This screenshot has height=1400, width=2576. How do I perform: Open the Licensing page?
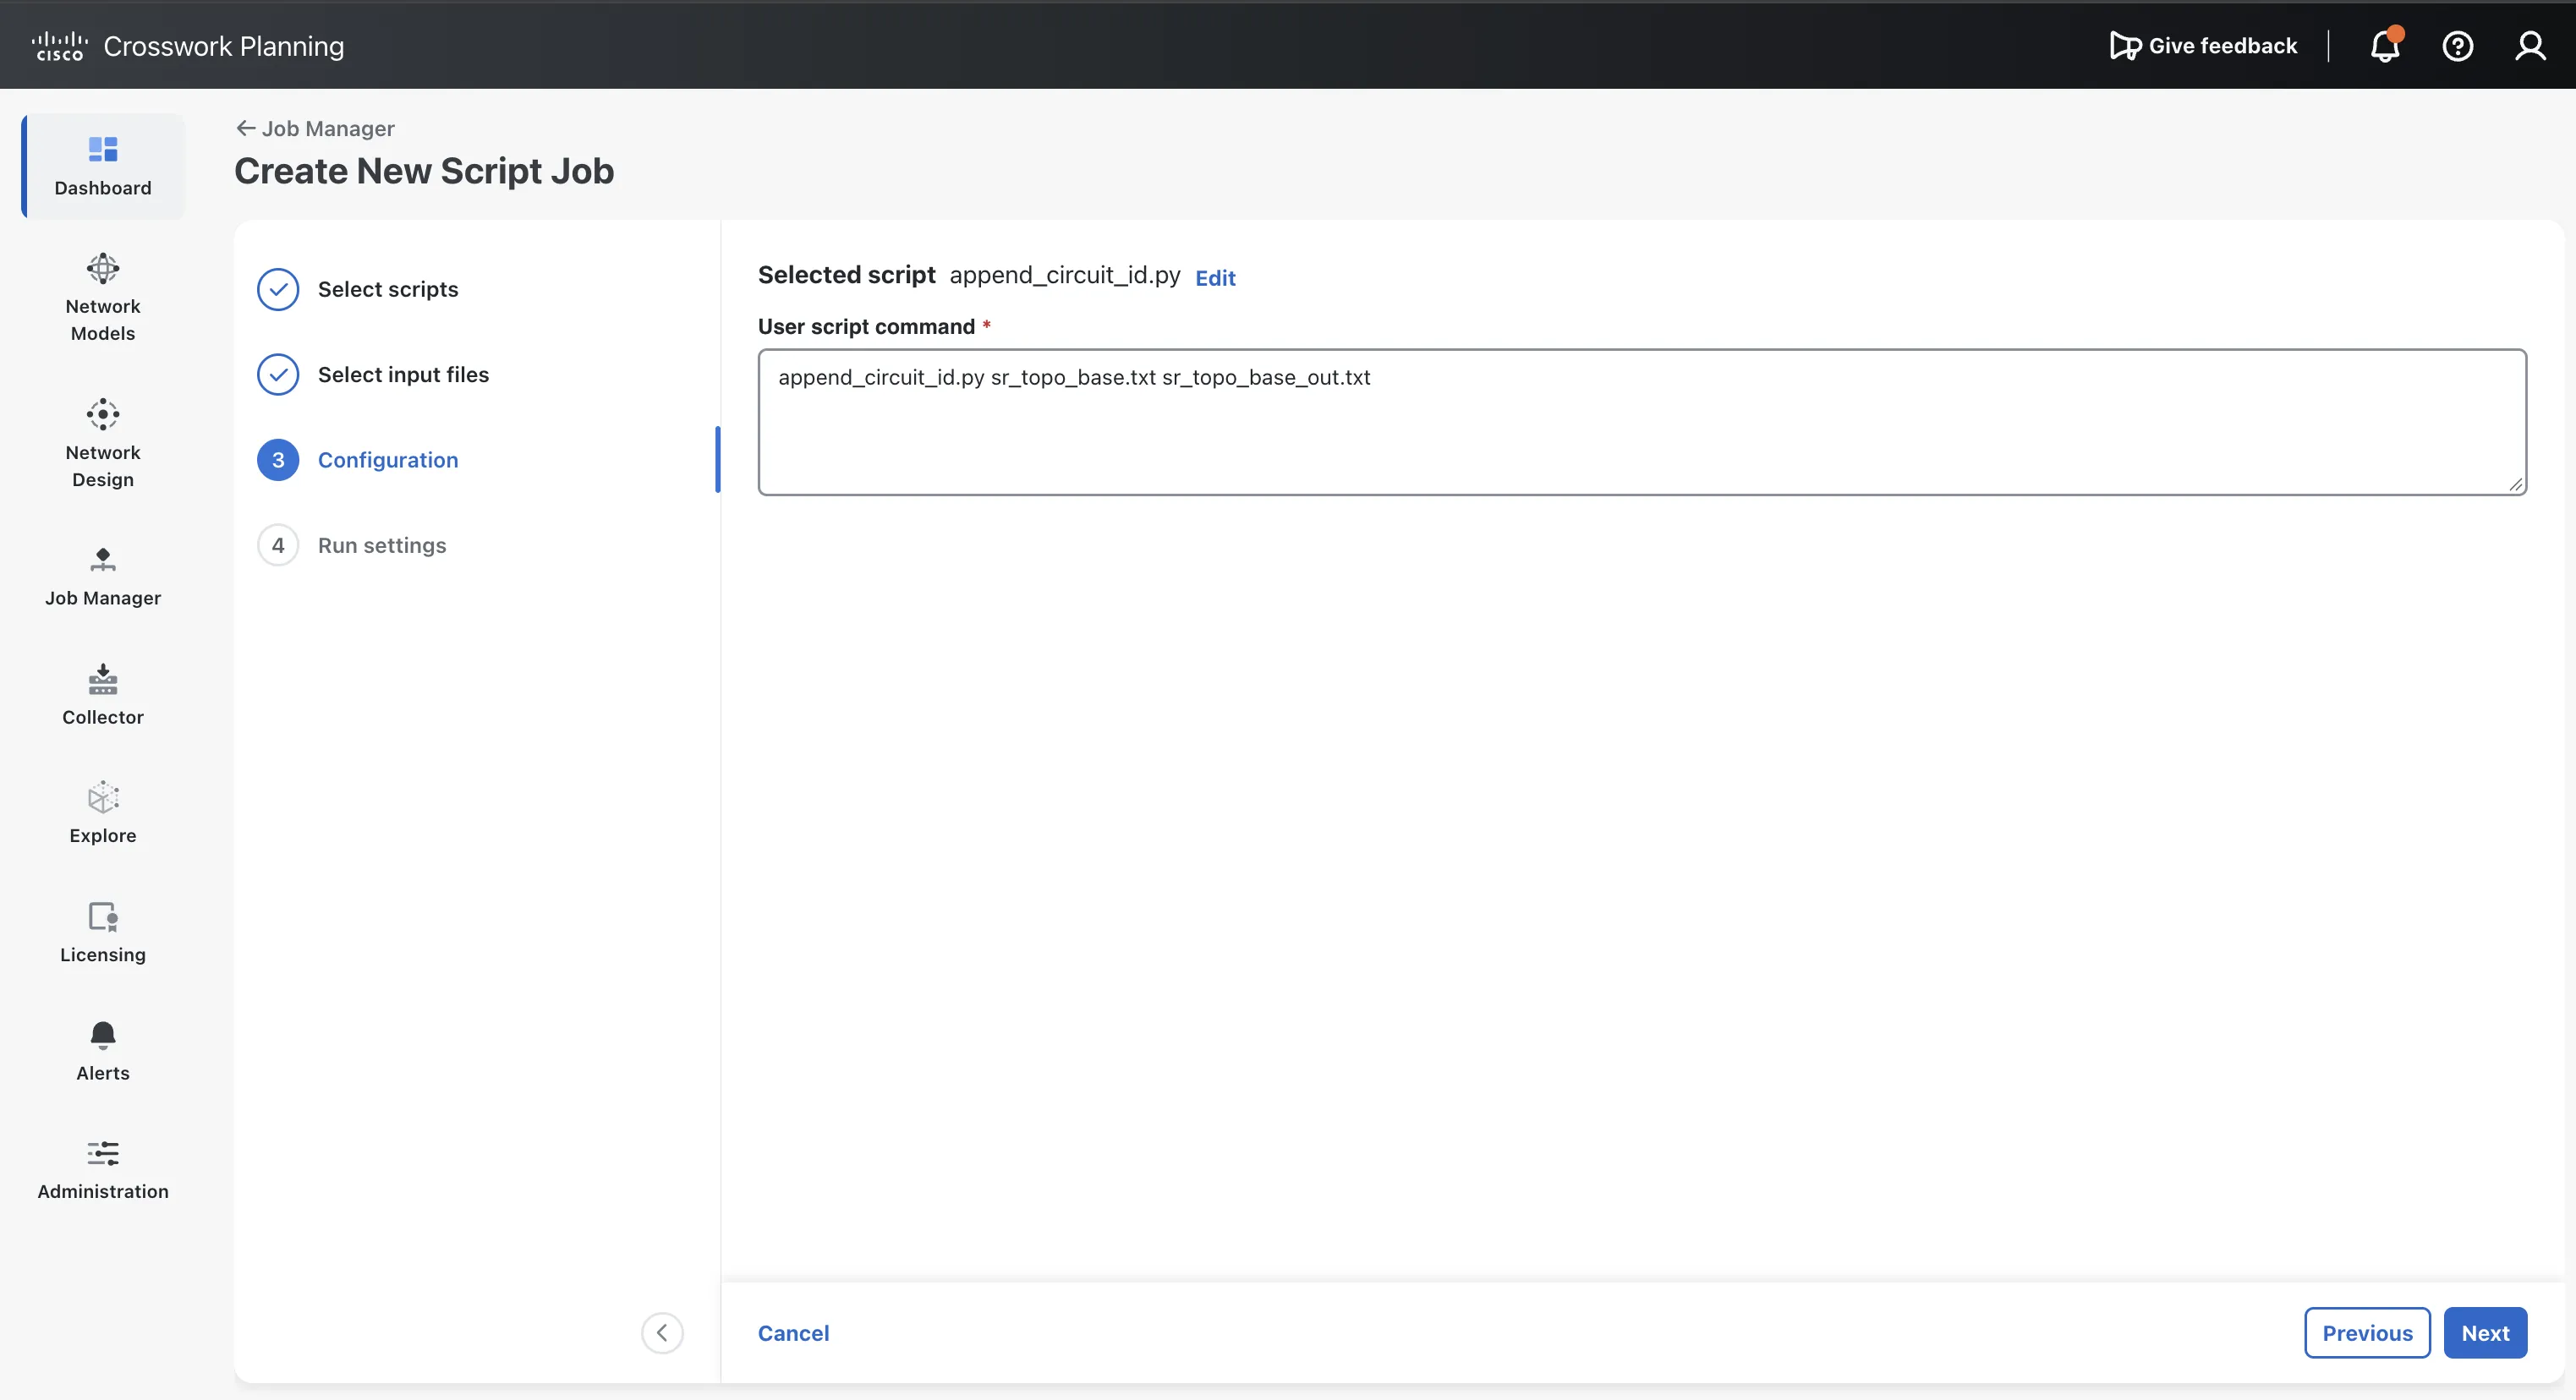click(103, 932)
